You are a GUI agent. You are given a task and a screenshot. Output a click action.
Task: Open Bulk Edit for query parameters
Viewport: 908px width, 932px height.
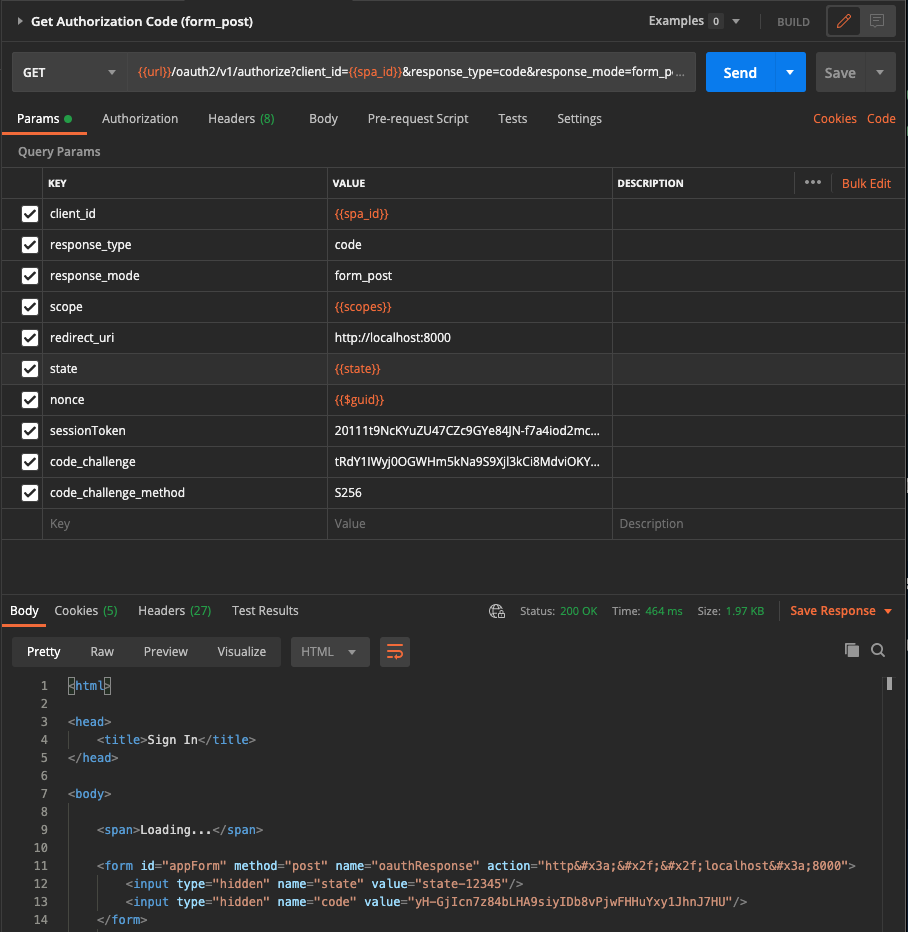866,182
